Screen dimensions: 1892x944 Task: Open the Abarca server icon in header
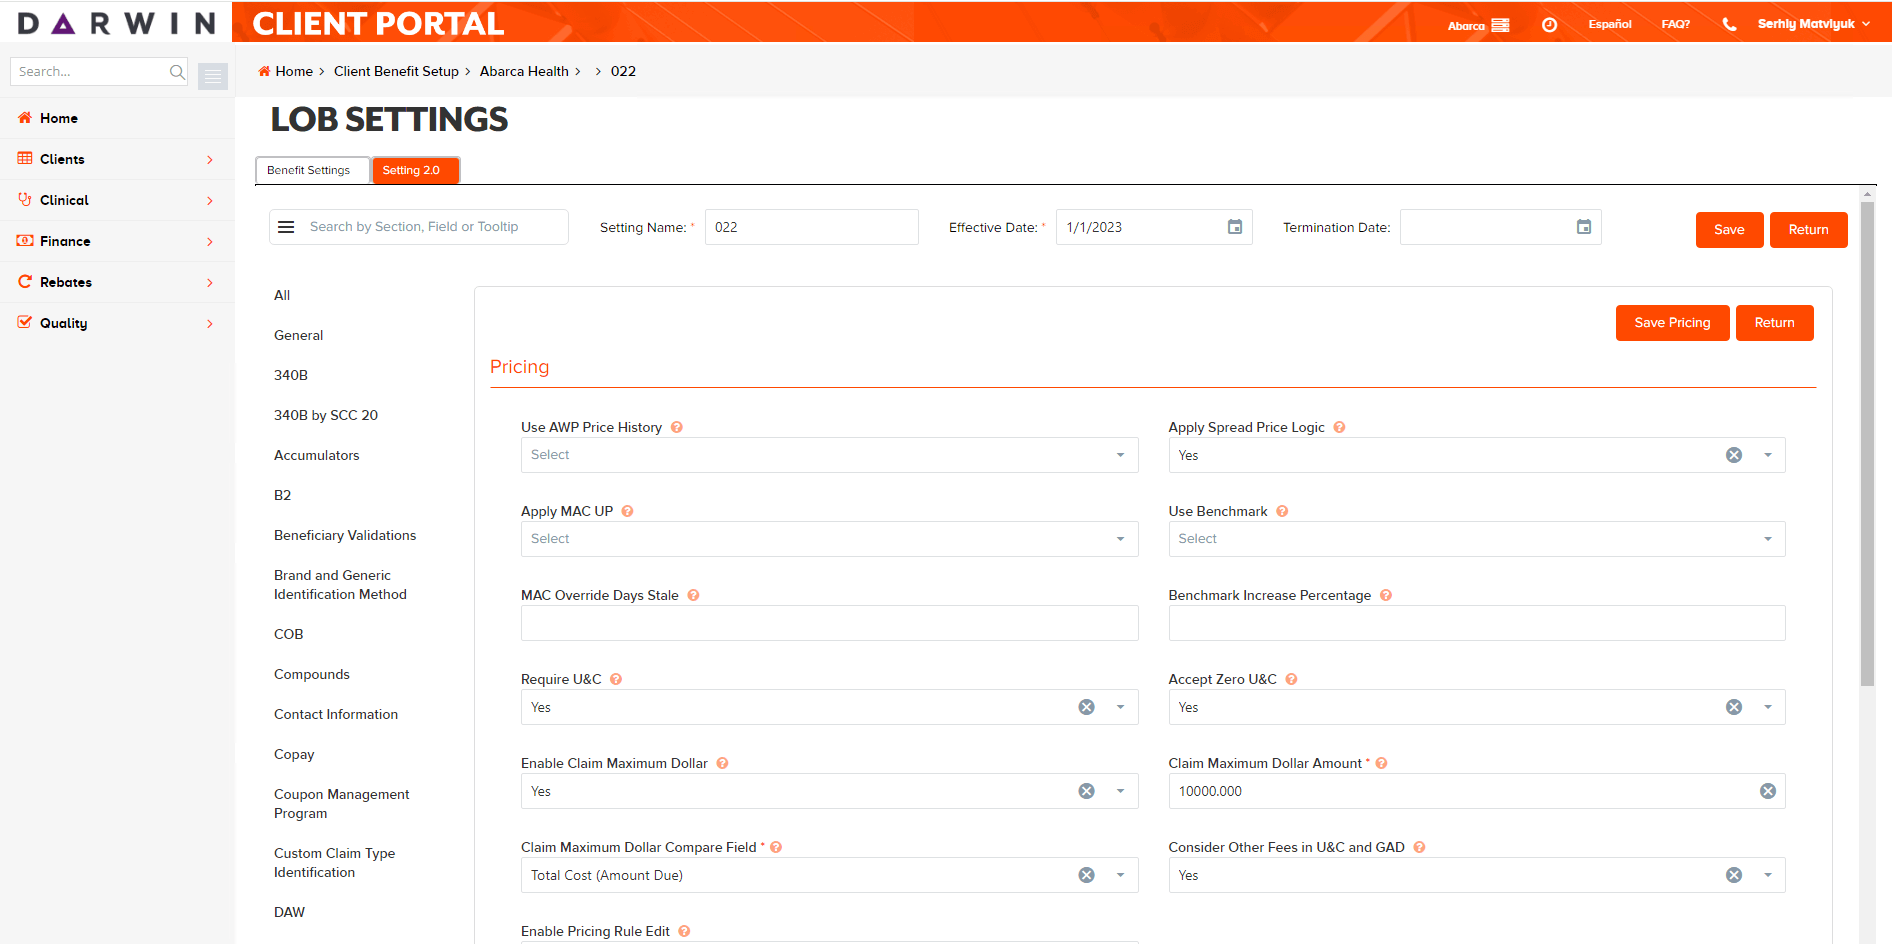tap(1500, 25)
